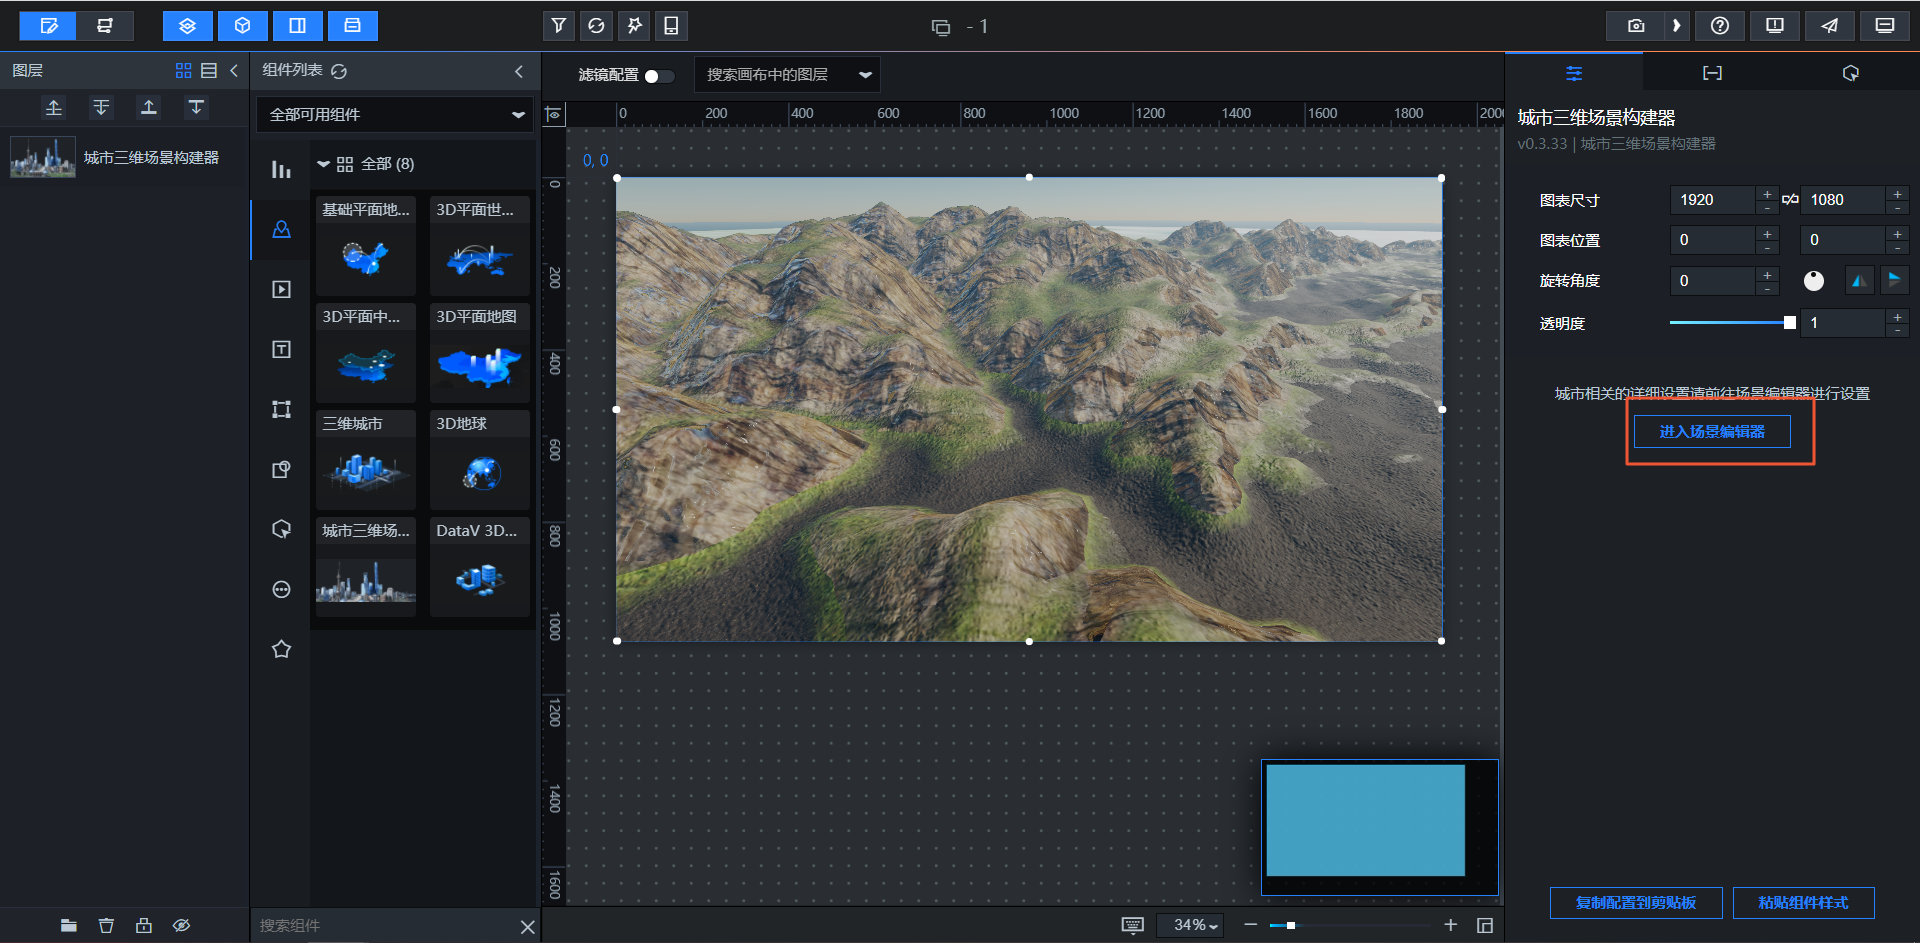Toggle the size ratio lock link

pos(1790,200)
